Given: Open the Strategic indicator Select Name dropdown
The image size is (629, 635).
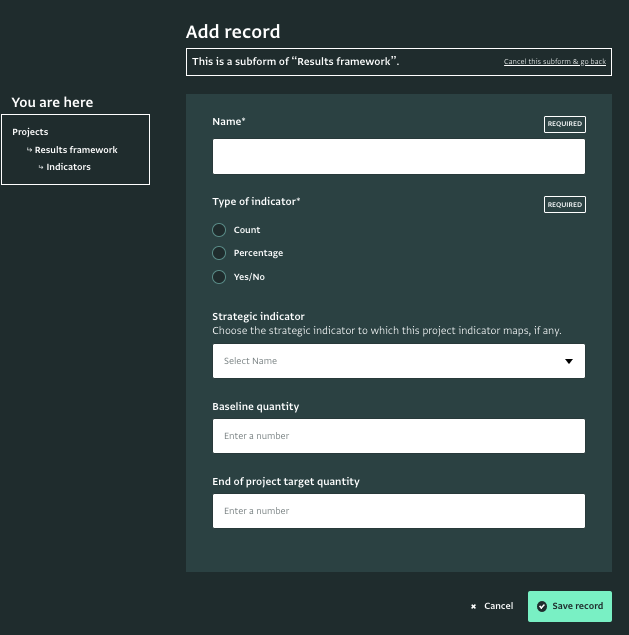Looking at the screenshot, I should [x=399, y=361].
